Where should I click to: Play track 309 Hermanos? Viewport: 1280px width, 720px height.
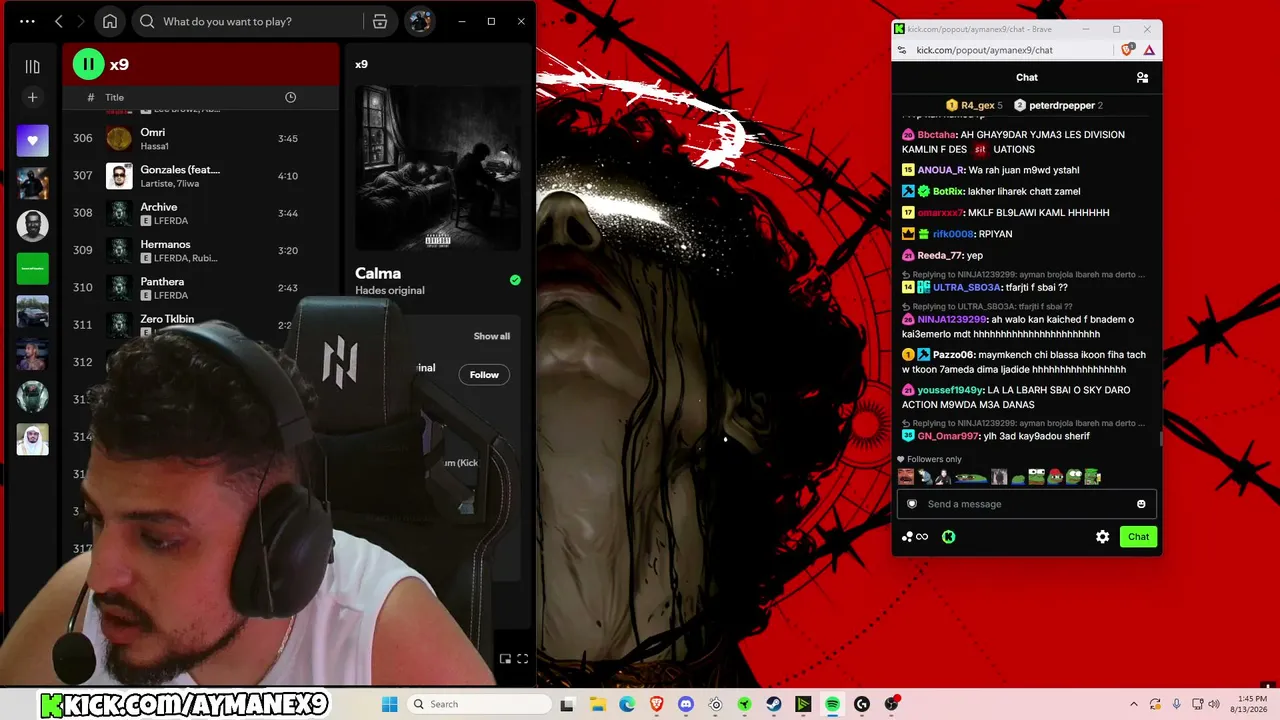tap(200, 251)
